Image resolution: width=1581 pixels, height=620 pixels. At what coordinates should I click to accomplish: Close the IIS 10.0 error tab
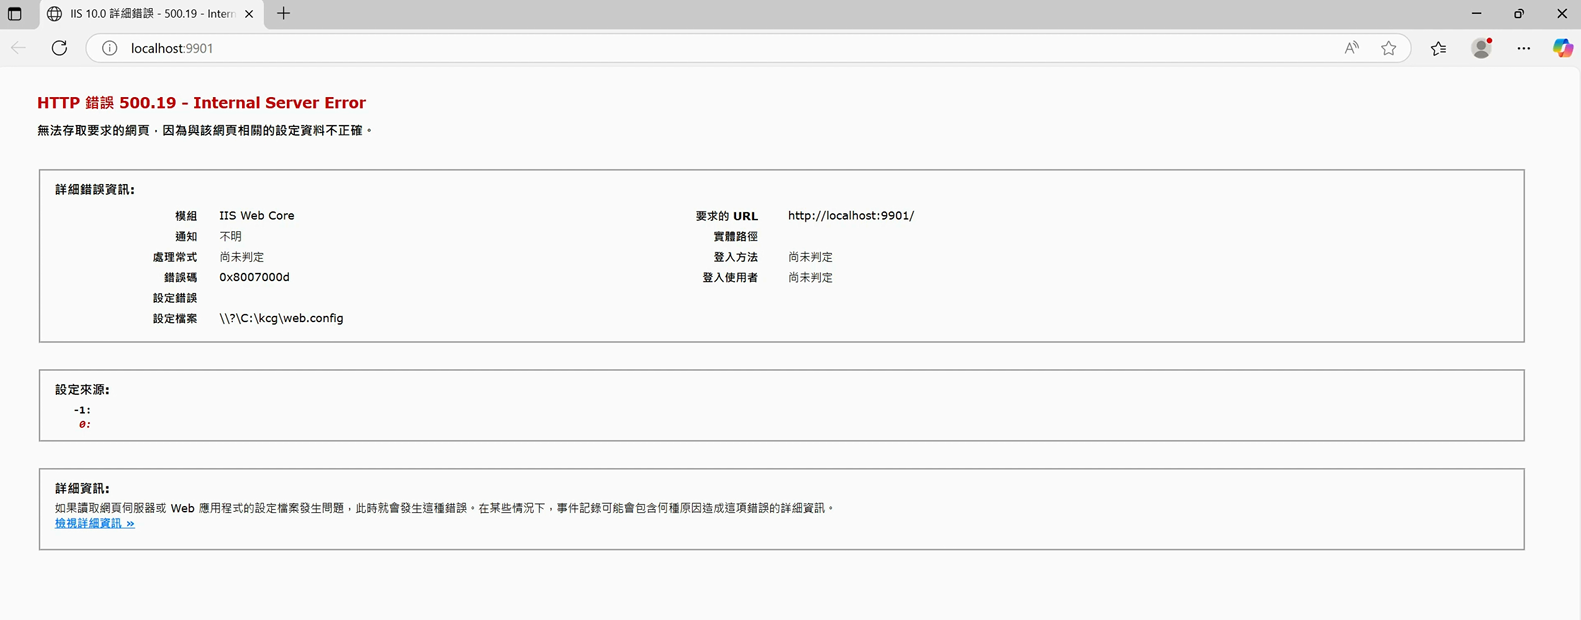pos(249,14)
